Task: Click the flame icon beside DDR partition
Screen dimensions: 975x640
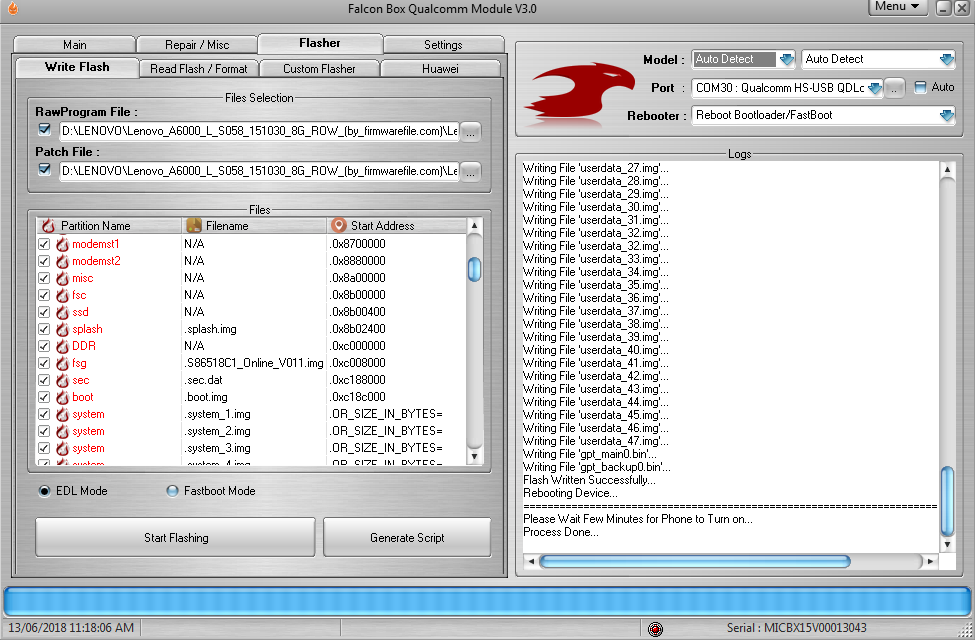Action: (62, 346)
